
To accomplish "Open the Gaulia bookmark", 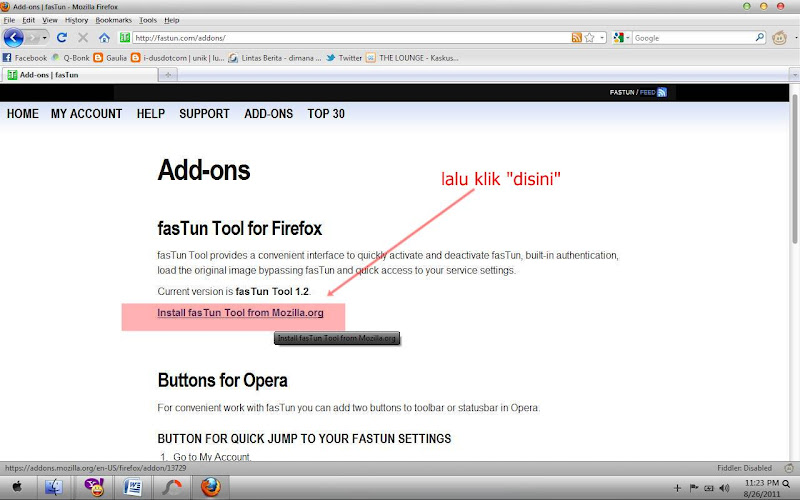I will pyautogui.click(x=110, y=58).
